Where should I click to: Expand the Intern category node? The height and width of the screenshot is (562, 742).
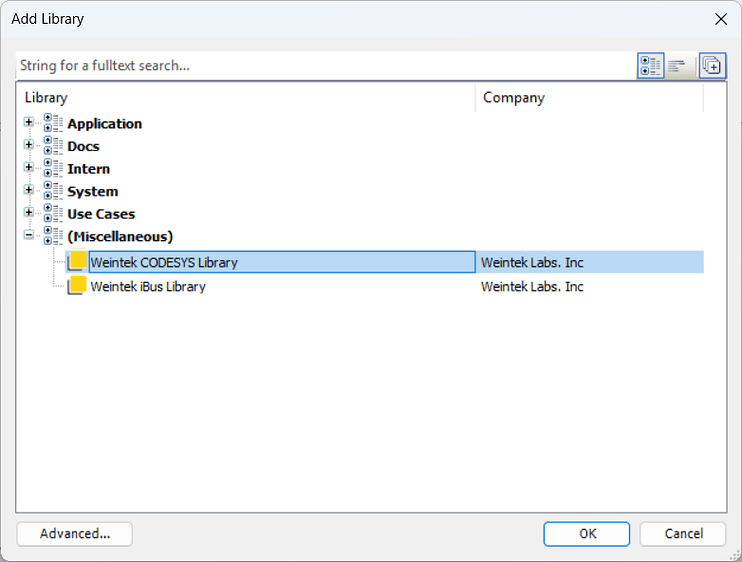coord(28,167)
